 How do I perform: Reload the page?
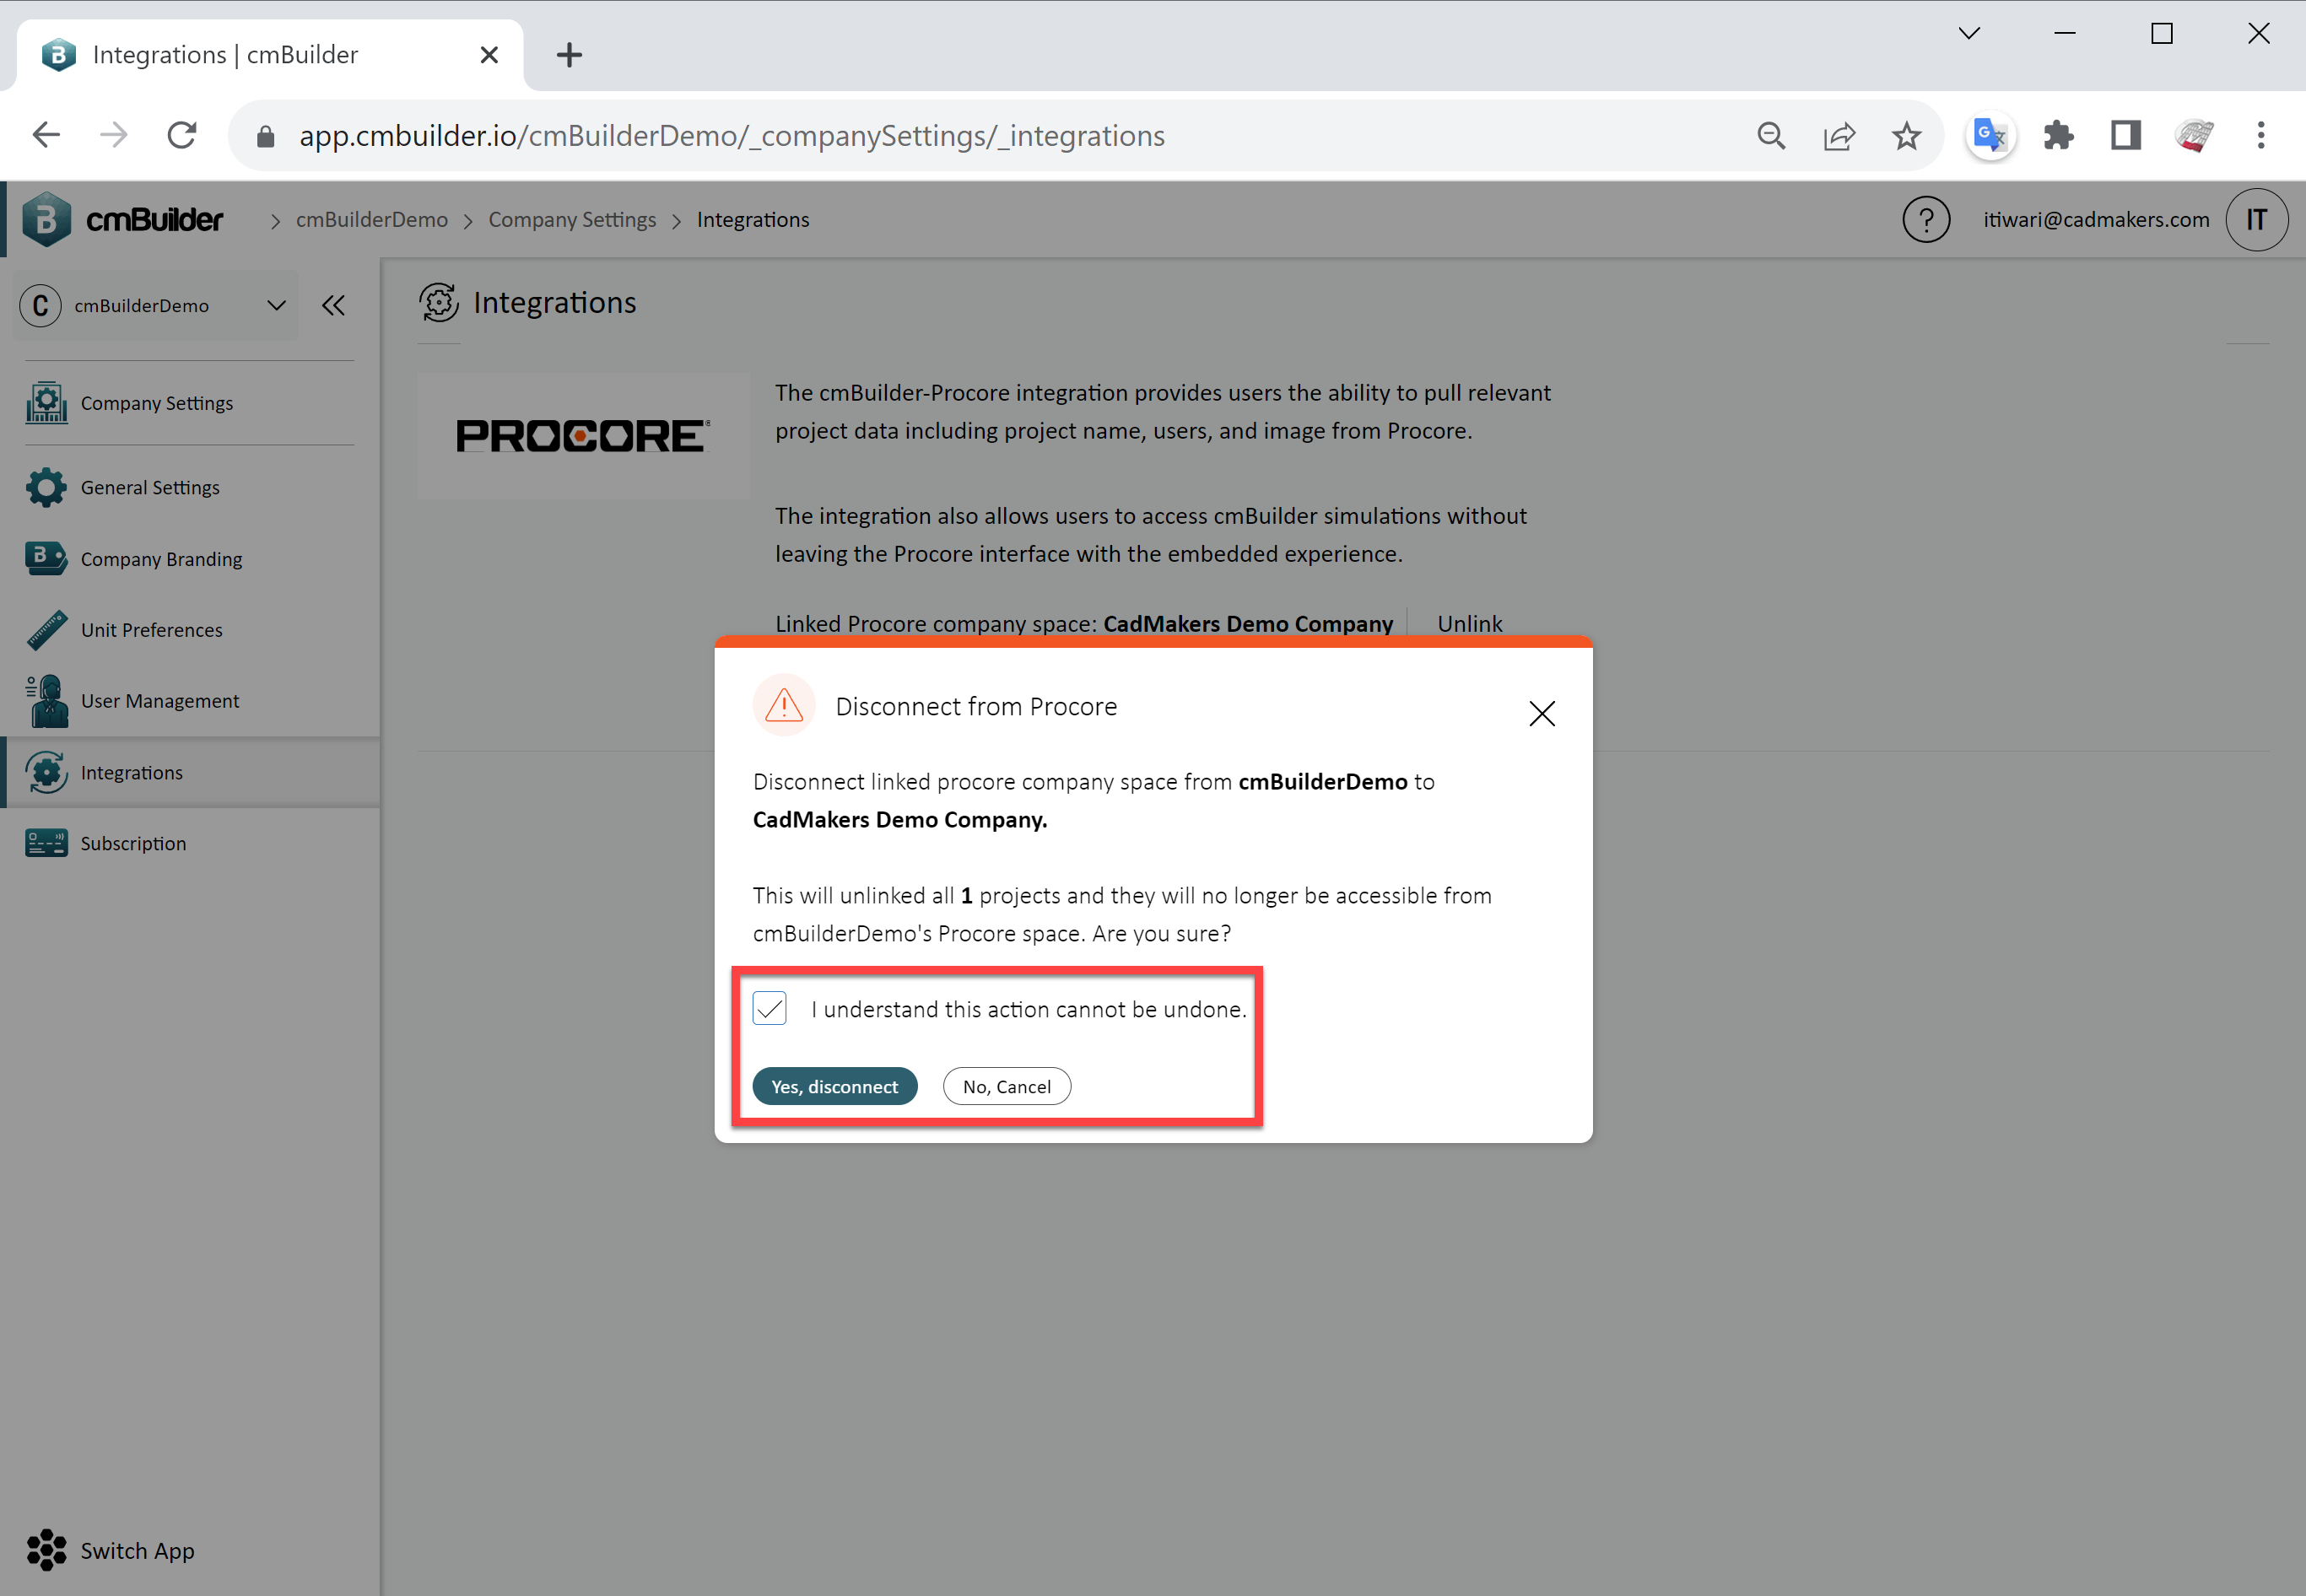point(181,135)
